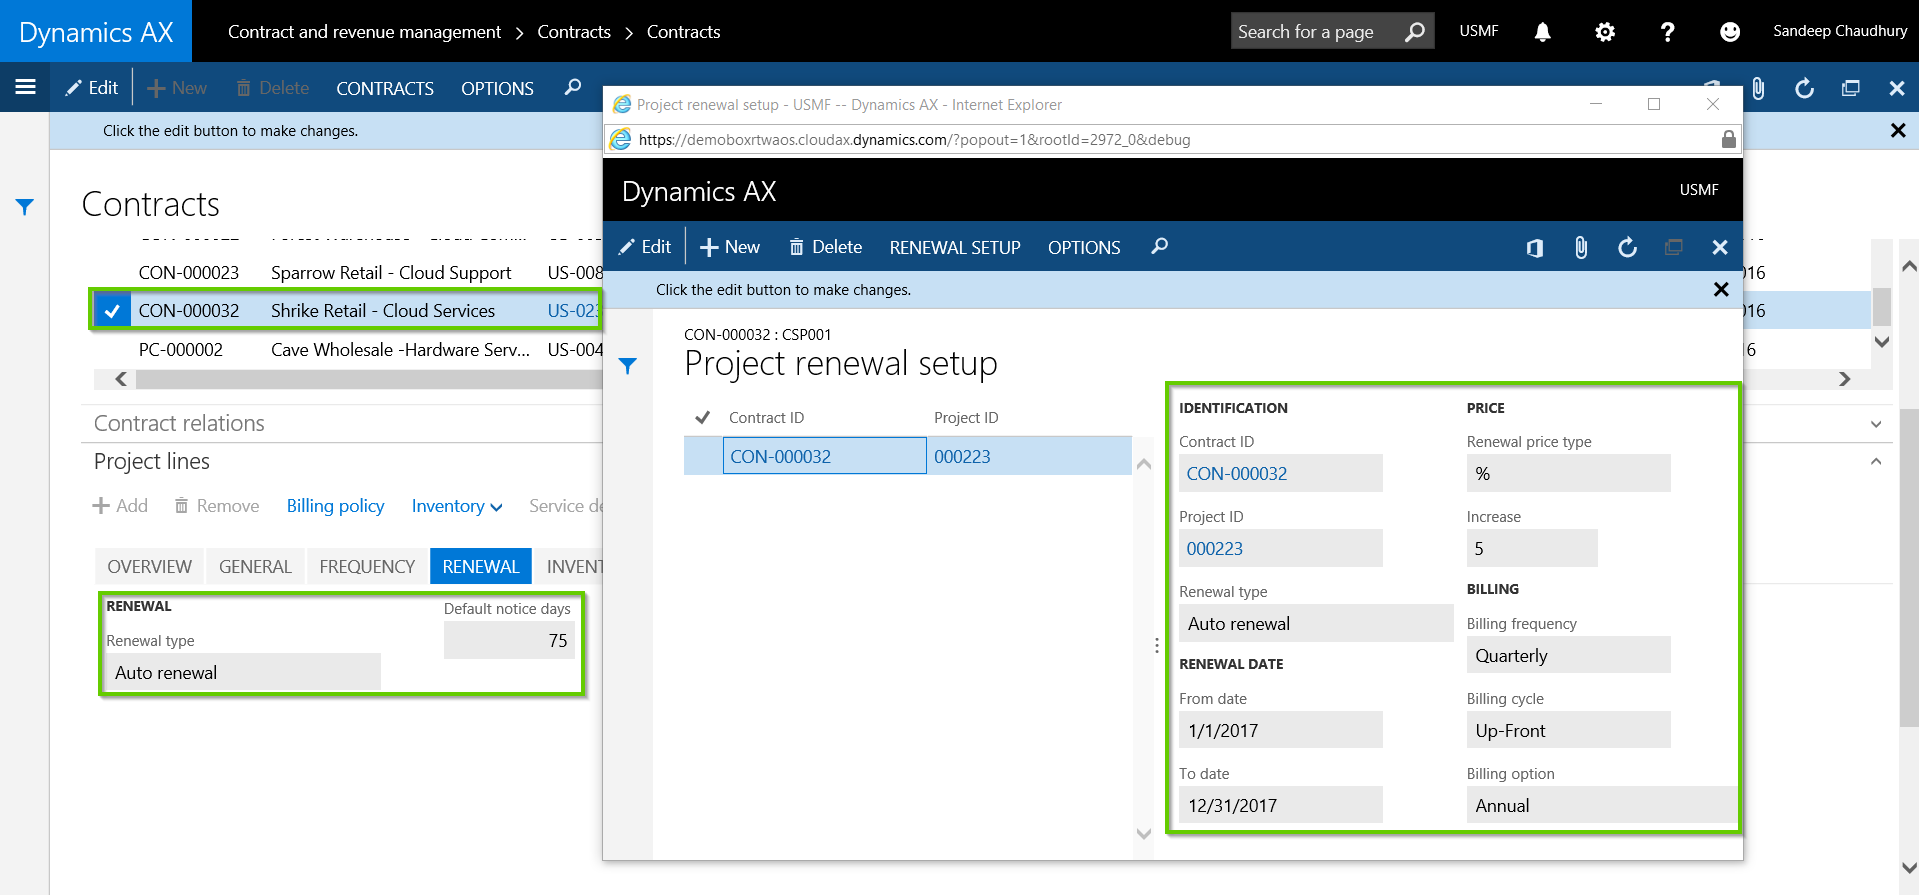Viewport: 1919px width, 895px height.
Task: Click Add in the Project lines toolbar
Action: (x=120, y=506)
